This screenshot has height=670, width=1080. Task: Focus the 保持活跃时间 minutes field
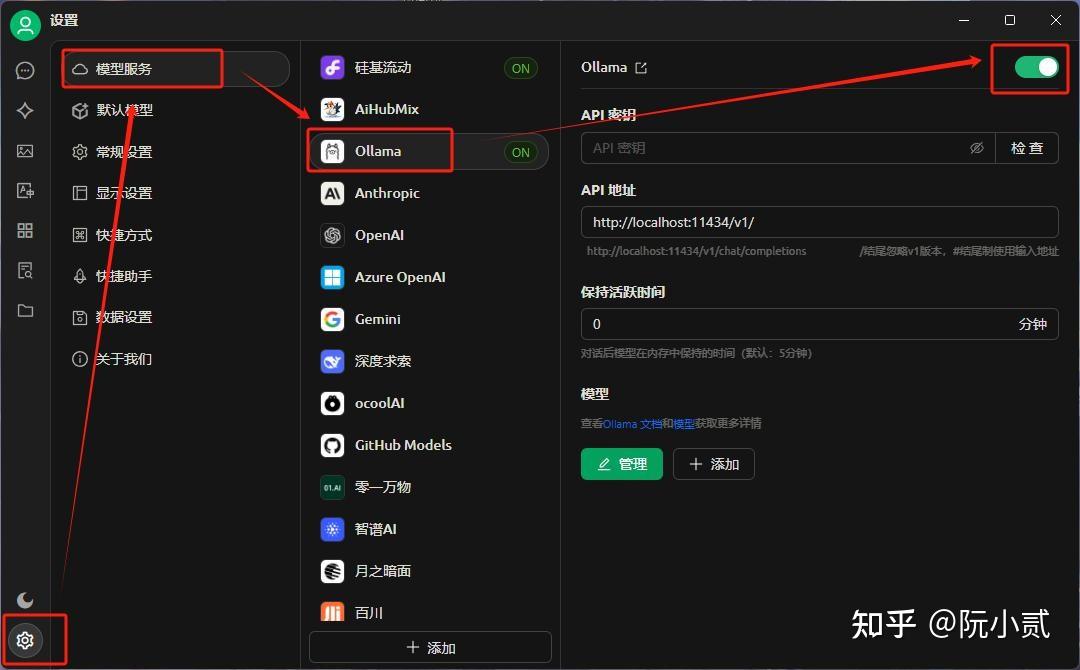click(820, 324)
